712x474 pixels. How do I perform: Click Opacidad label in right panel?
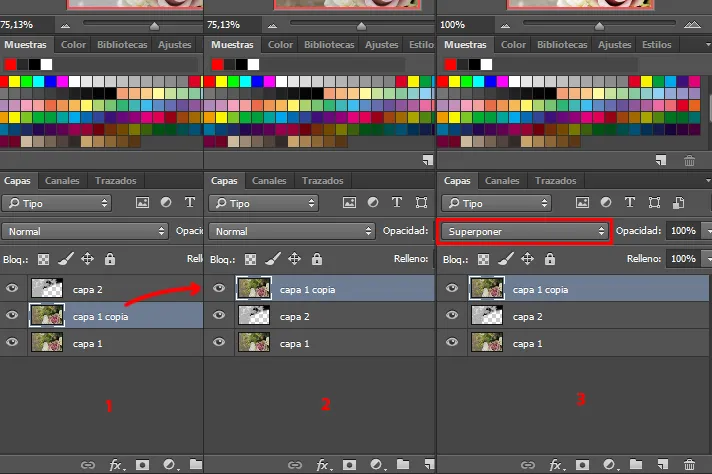(638, 231)
